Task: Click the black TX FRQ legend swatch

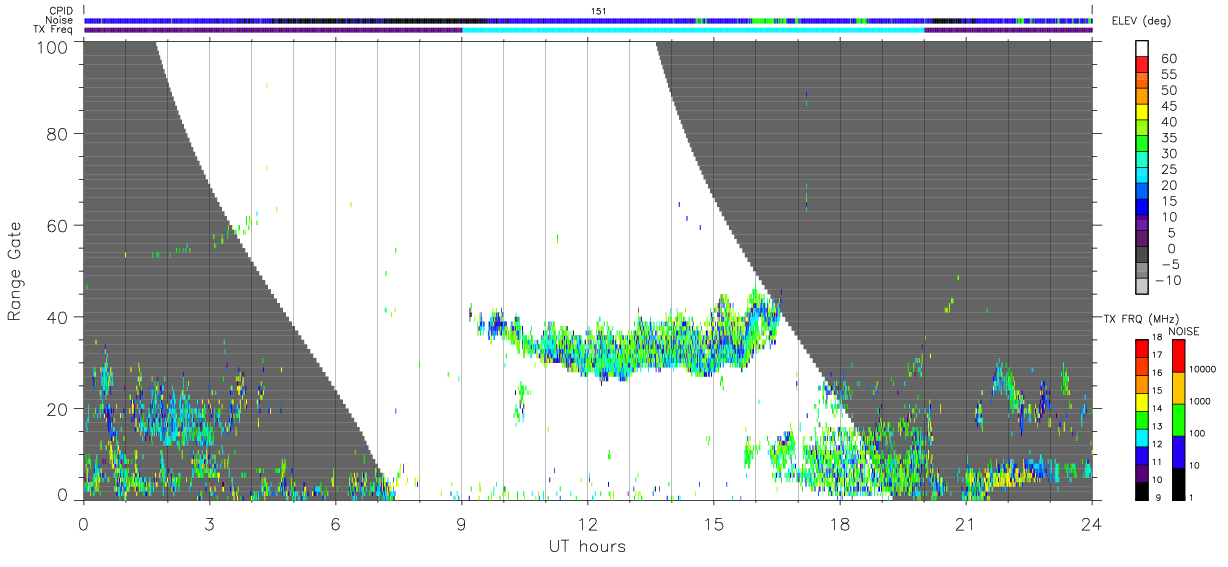Action: tap(1142, 492)
